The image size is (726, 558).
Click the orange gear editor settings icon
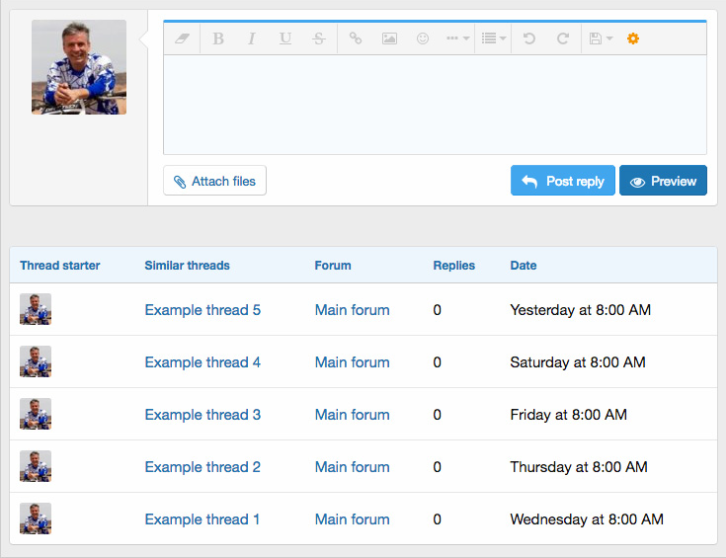click(633, 39)
